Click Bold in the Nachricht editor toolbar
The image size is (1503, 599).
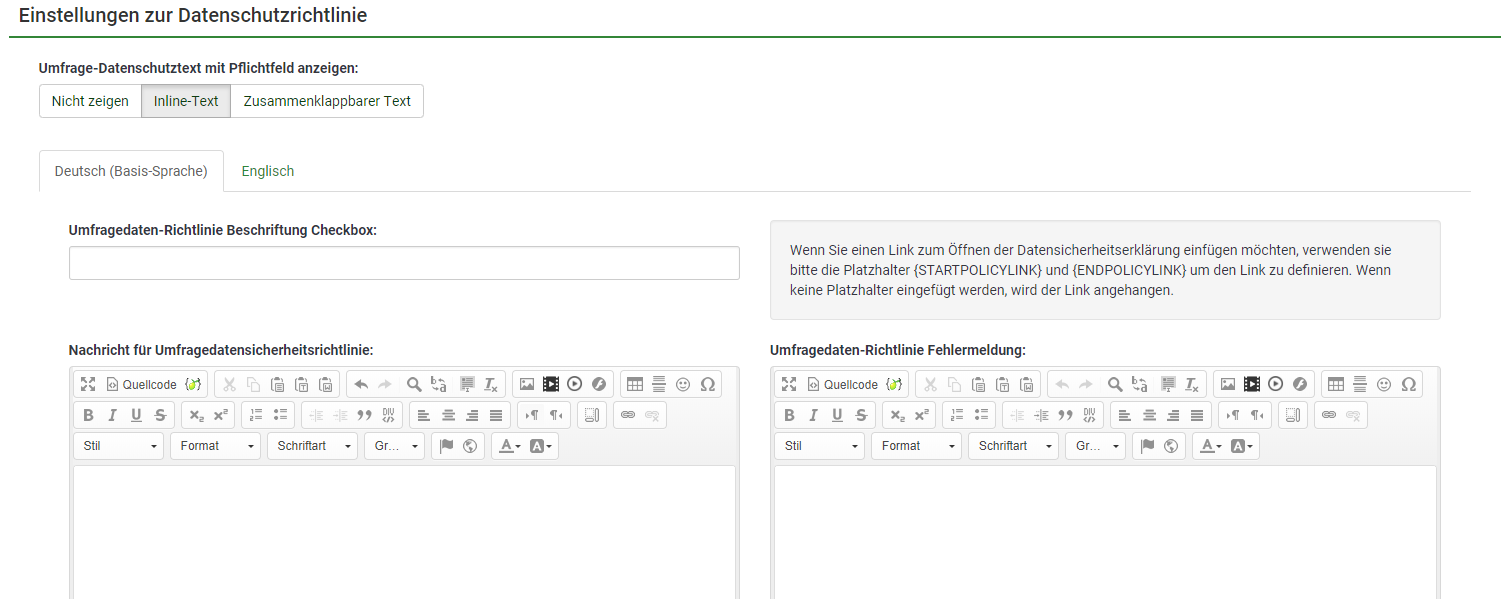[x=88, y=415]
